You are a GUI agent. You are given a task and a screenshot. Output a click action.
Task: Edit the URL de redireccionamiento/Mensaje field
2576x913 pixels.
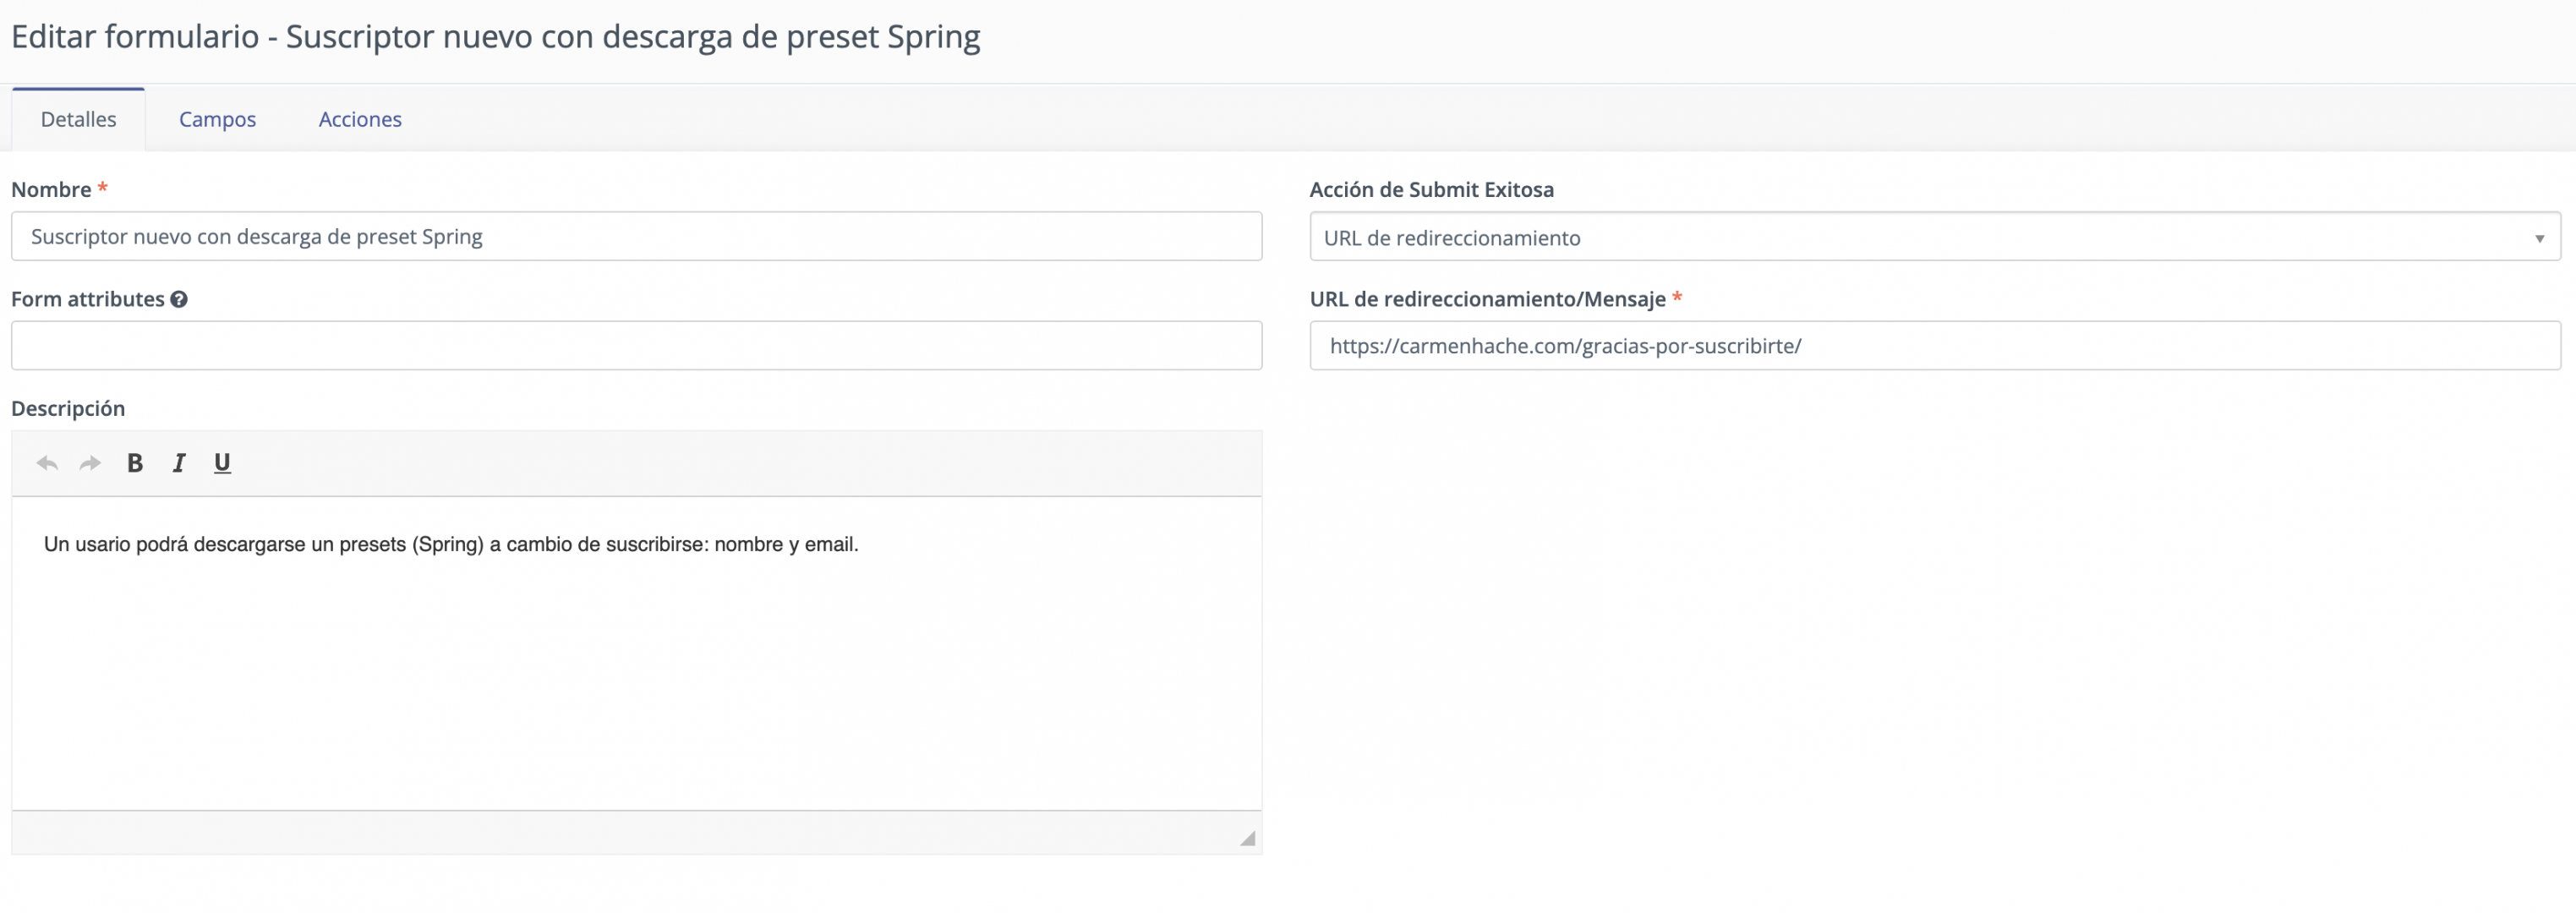(1935, 345)
